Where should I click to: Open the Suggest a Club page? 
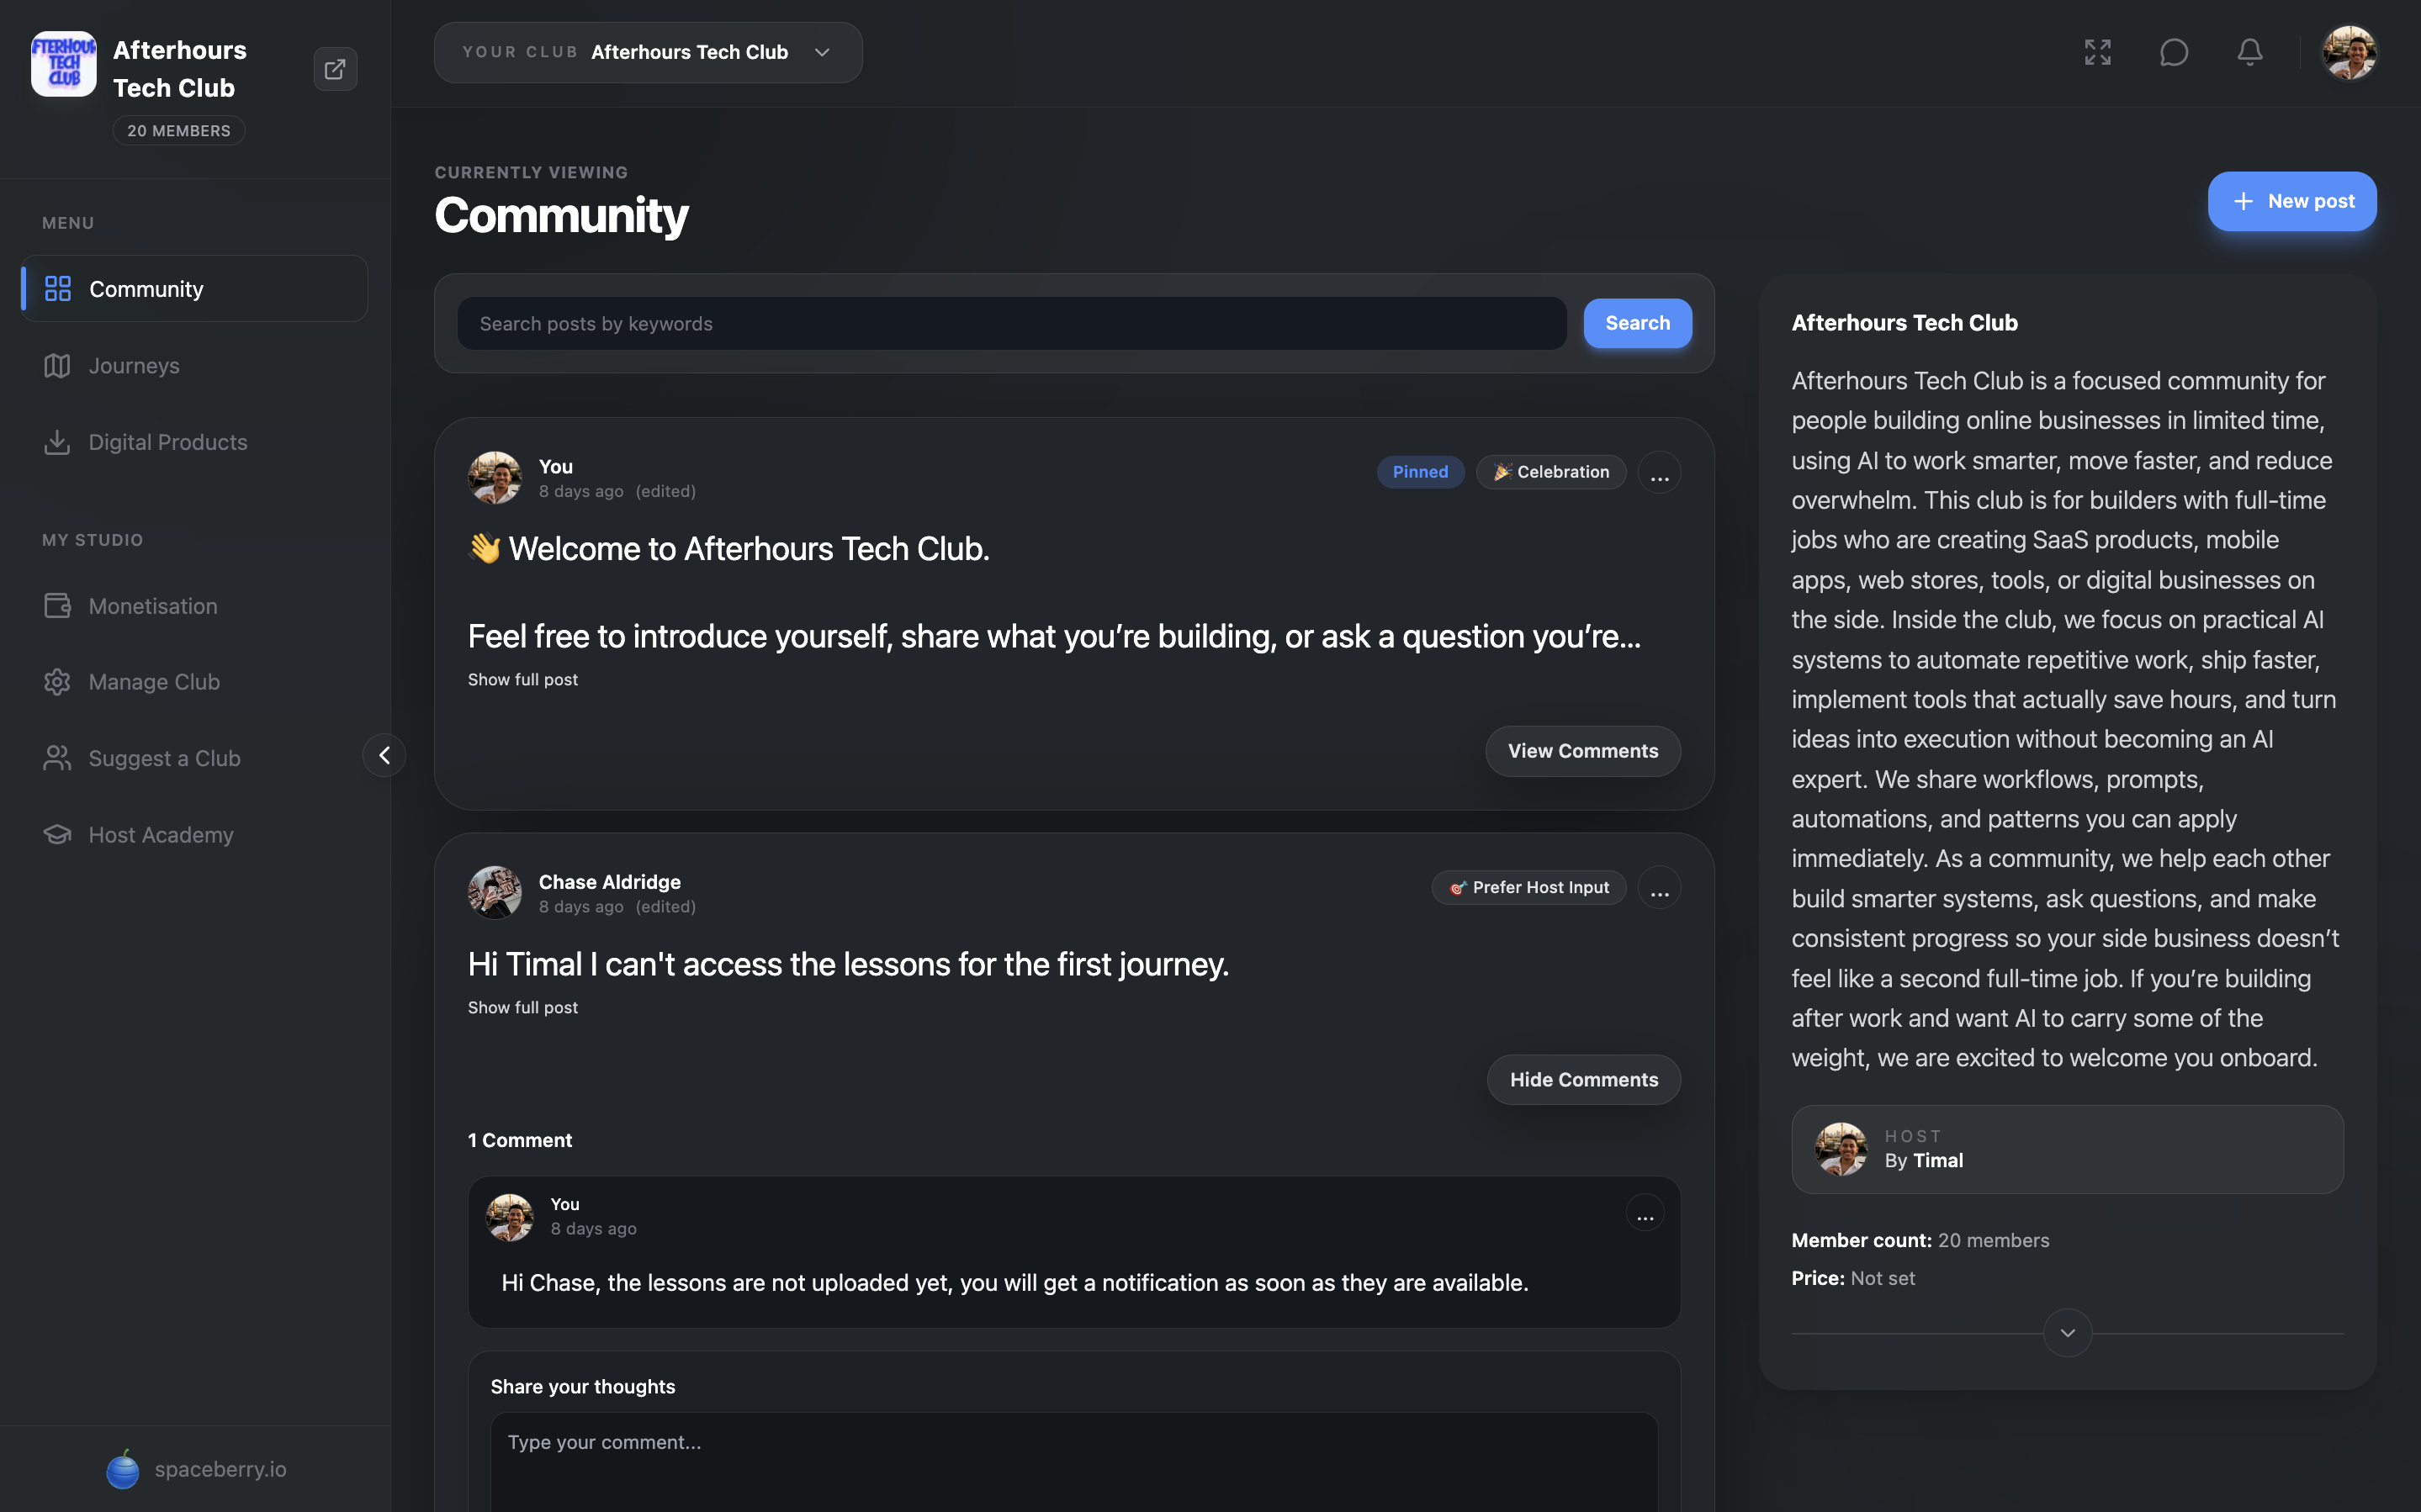point(163,757)
